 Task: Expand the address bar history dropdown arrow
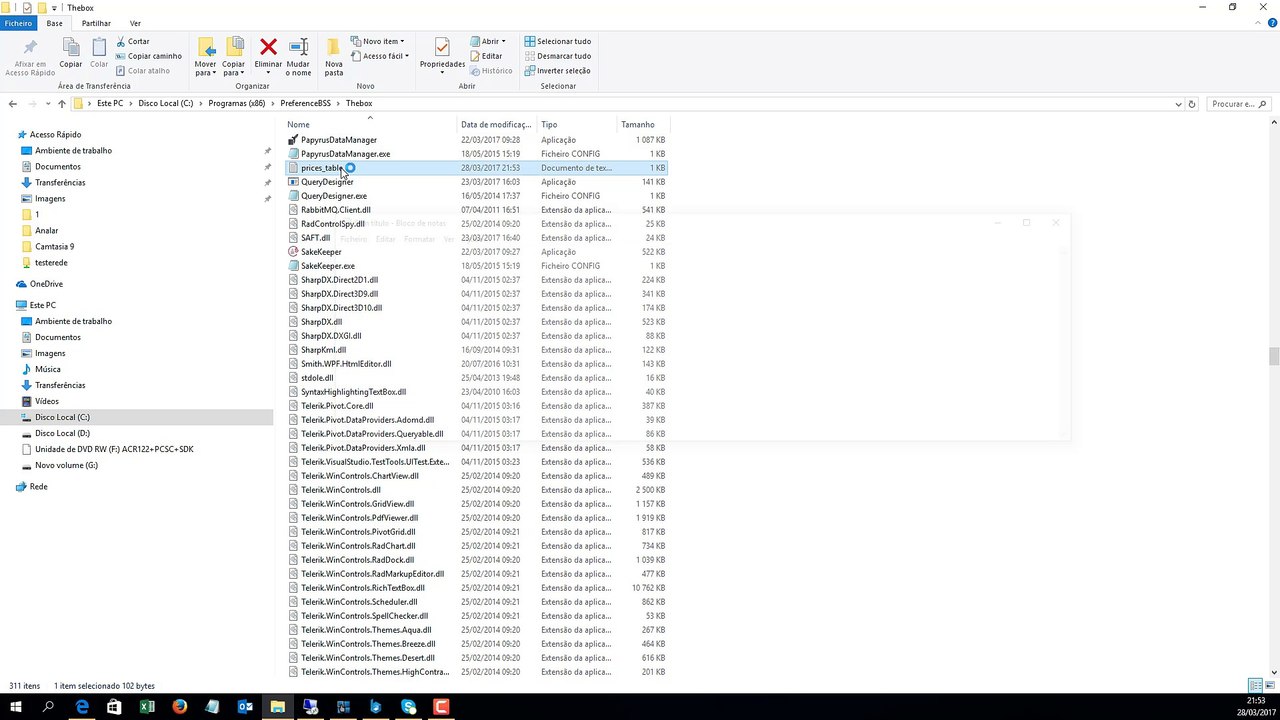click(x=1178, y=104)
